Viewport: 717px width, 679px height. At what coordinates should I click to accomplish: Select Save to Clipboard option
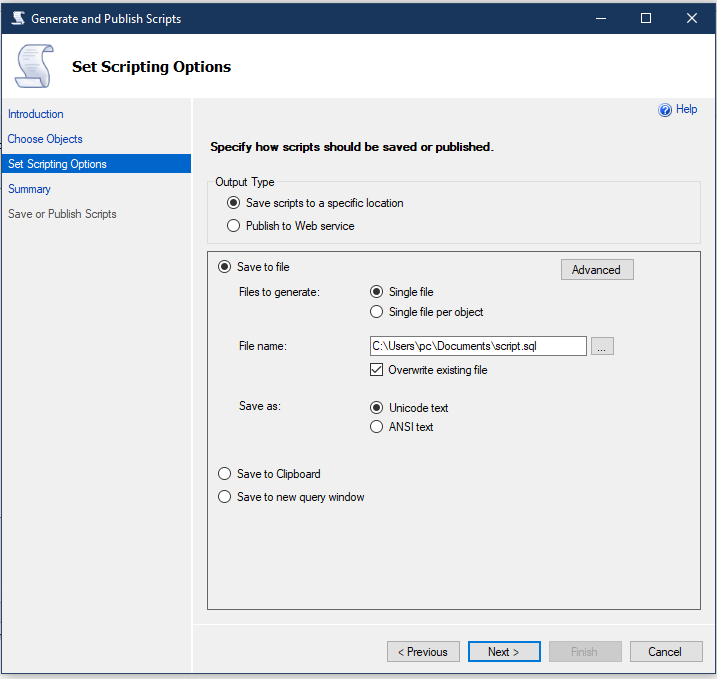pos(225,474)
